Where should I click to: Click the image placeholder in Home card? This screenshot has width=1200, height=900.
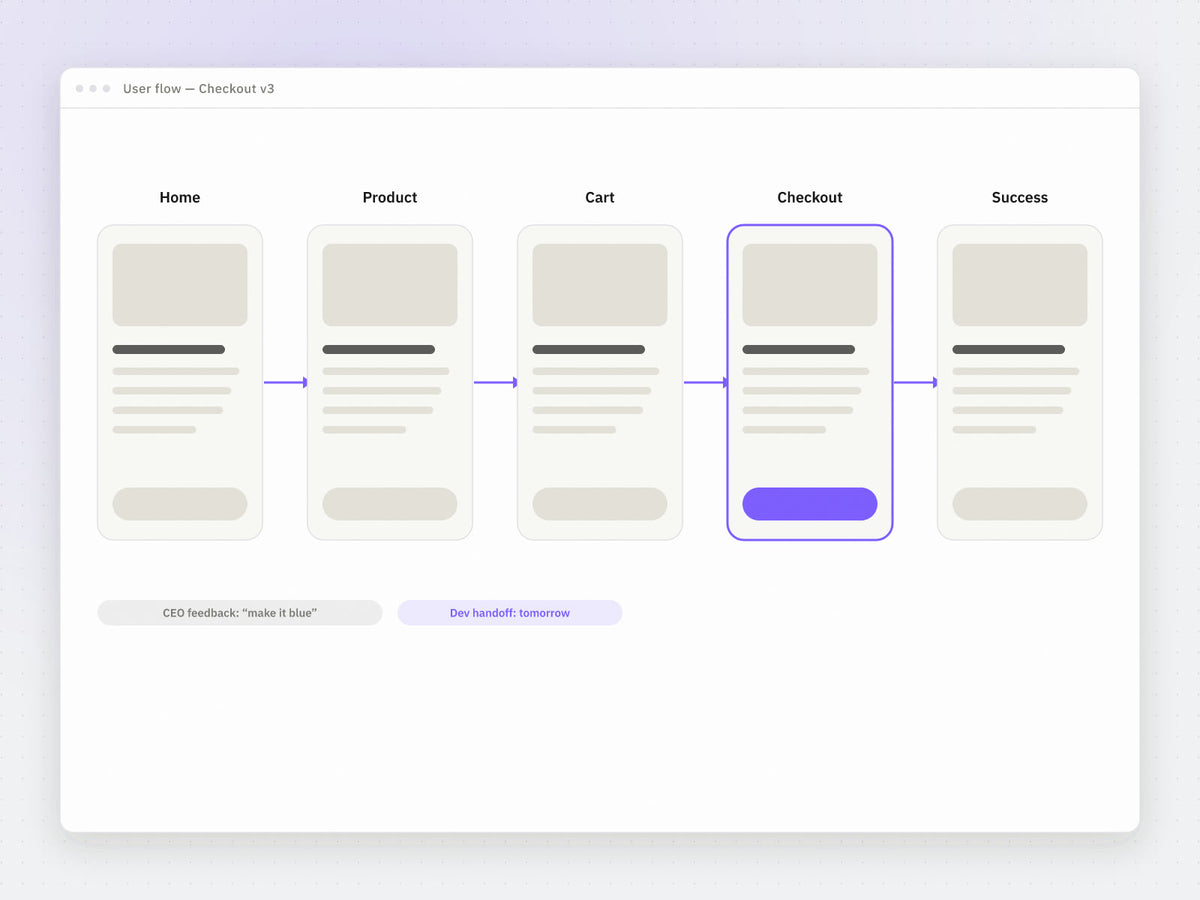[x=180, y=285]
